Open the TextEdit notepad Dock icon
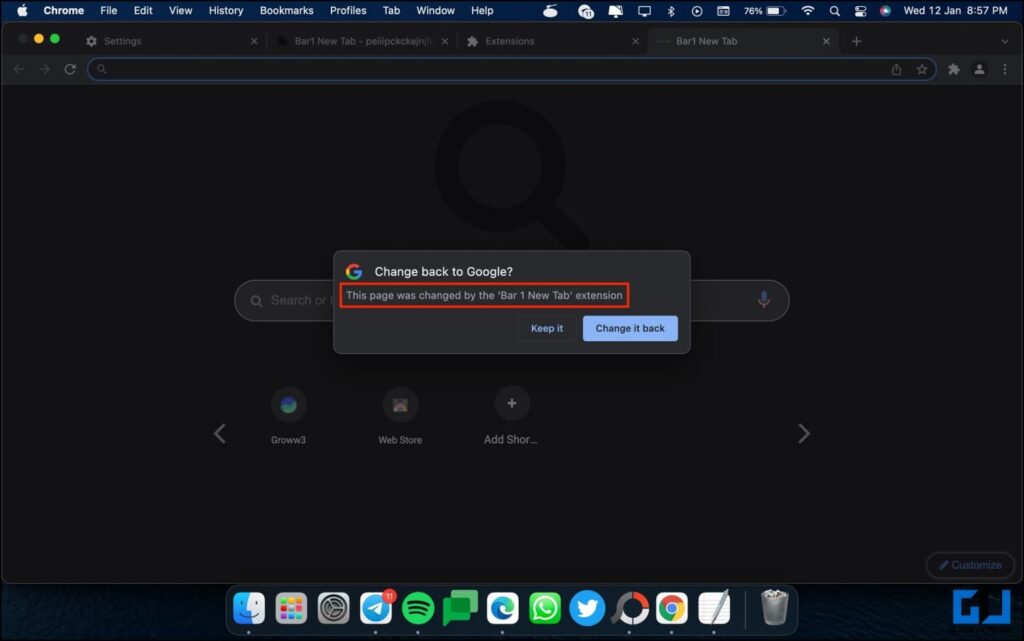The image size is (1024, 641). (714, 608)
